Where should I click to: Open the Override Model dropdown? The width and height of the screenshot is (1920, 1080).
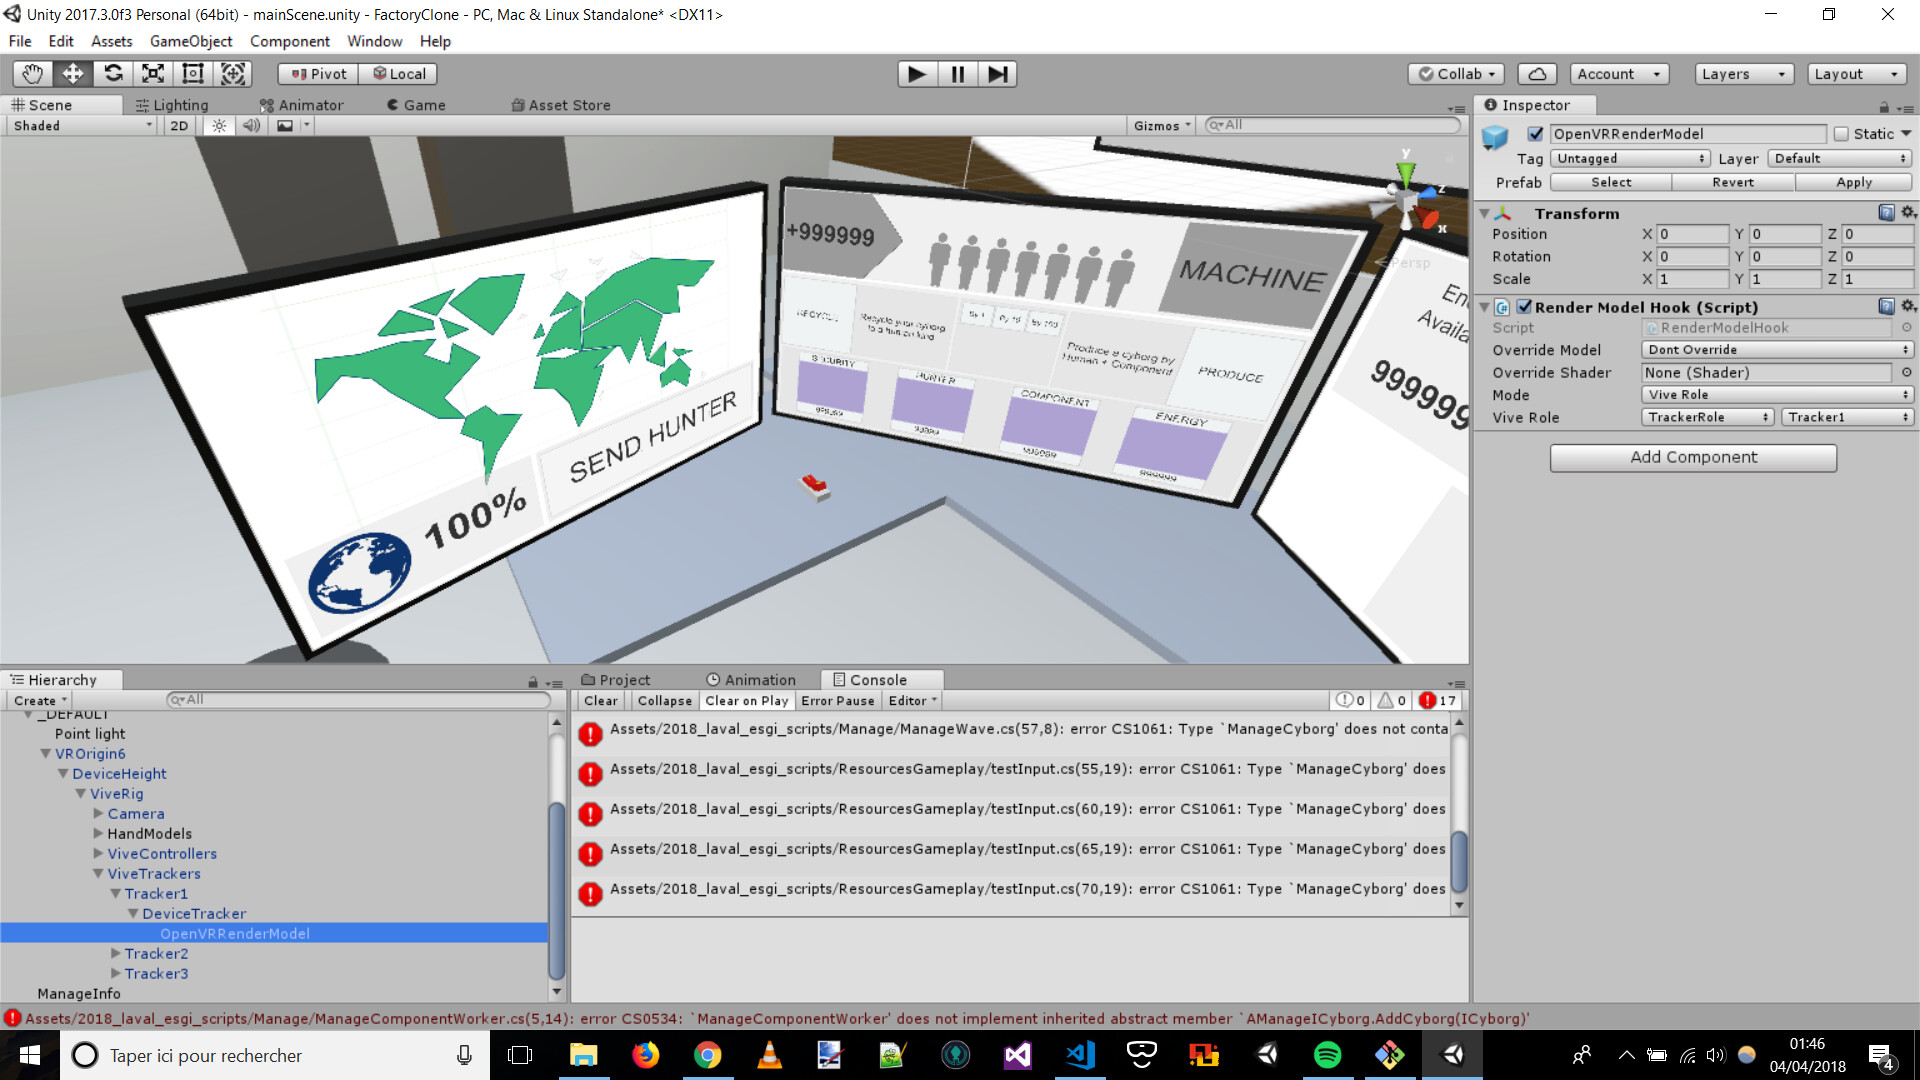(1777, 350)
